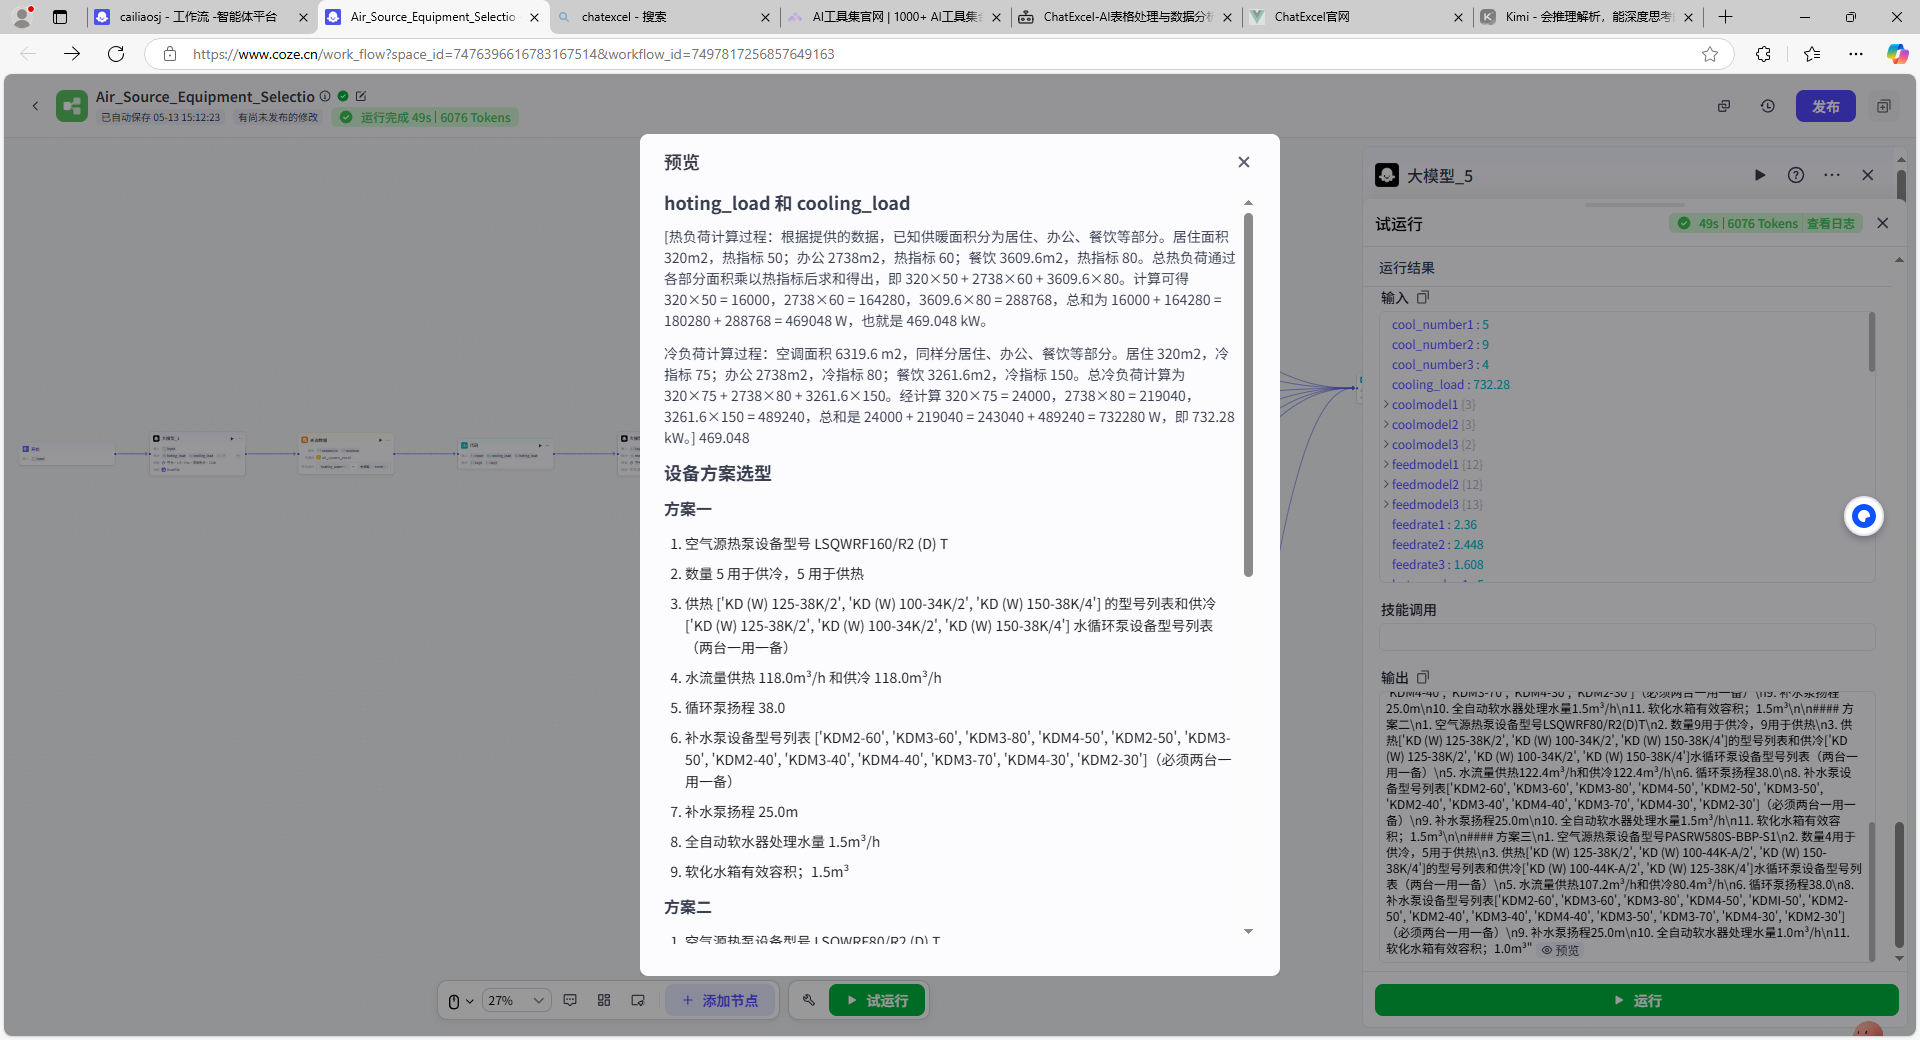Show workflow info next to Air_Source_Equipment_Selectio
The width and height of the screenshot is (1920, 1040).
coord(325,96)
